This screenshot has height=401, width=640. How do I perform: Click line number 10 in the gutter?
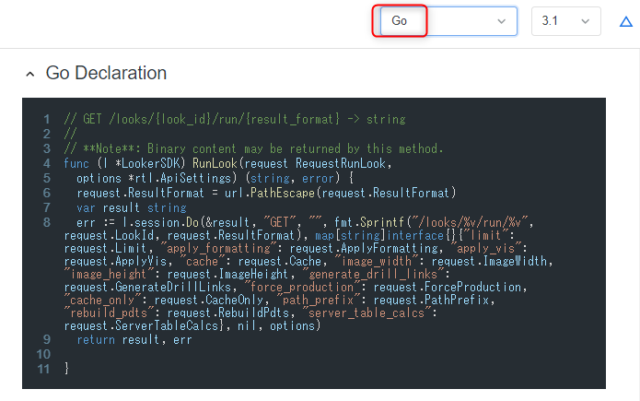tap(44, 354)
